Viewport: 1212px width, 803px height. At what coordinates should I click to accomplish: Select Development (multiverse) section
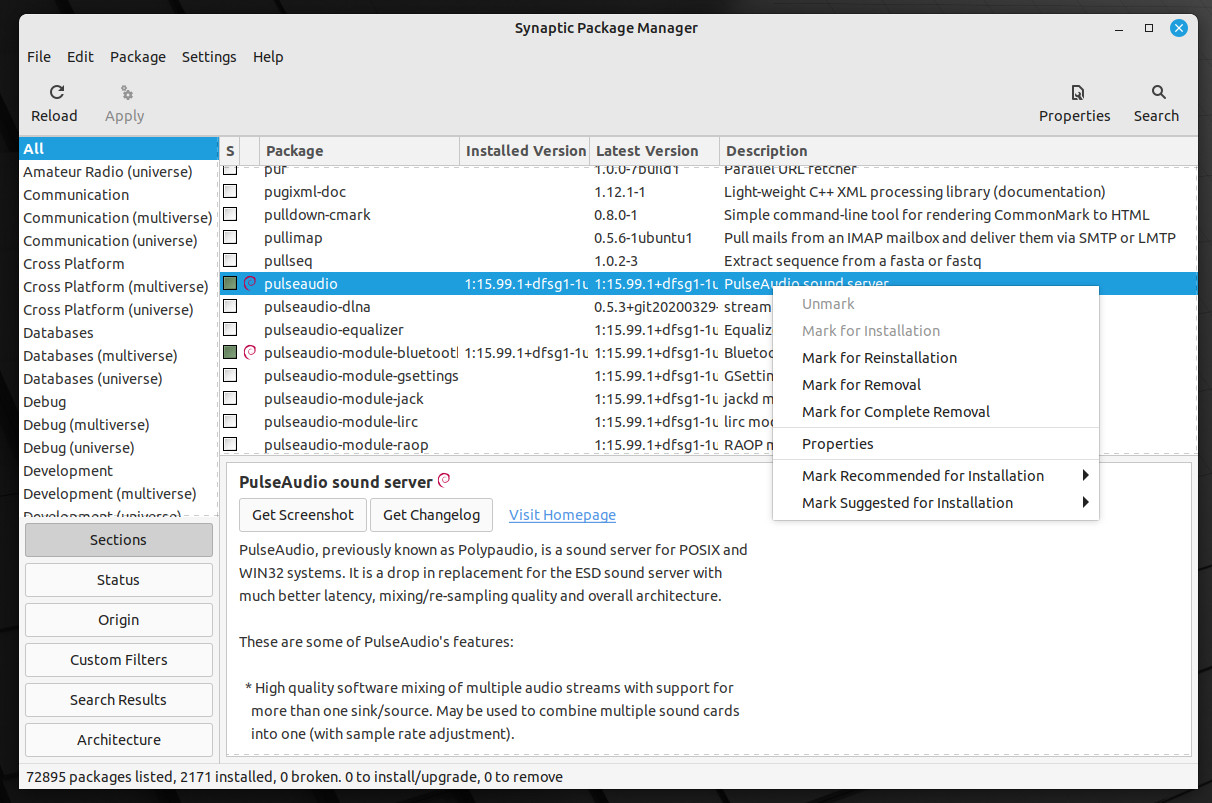118,494
